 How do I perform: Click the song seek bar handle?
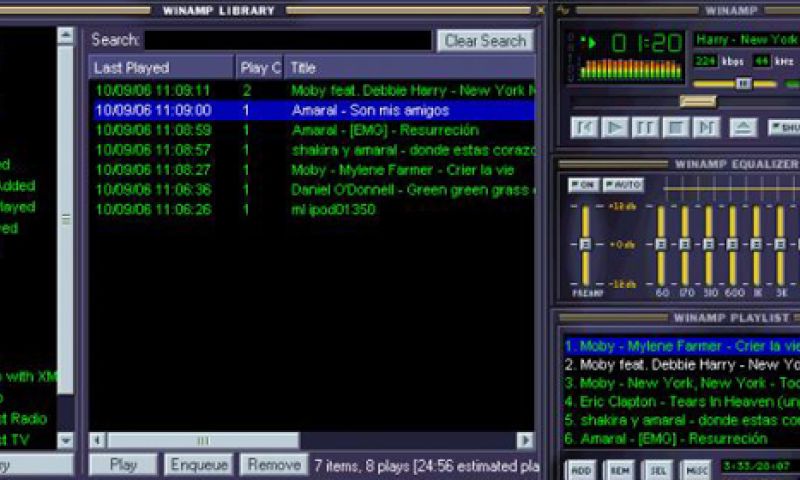(698, 102)
